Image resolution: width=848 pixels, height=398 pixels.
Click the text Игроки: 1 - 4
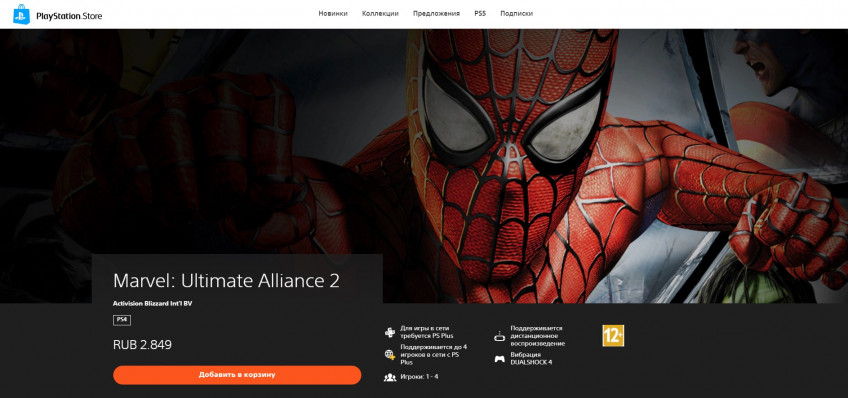pos(419,376)
